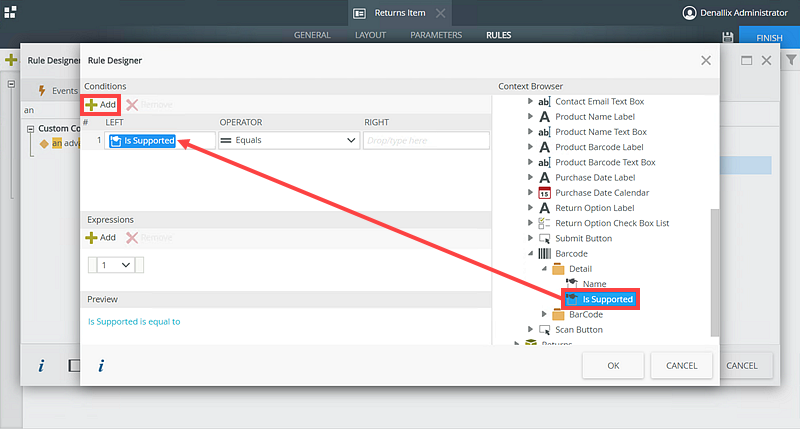Confirm the rule with OK button
The width and height of the screenshot is (800, 429).
[613, 365]
